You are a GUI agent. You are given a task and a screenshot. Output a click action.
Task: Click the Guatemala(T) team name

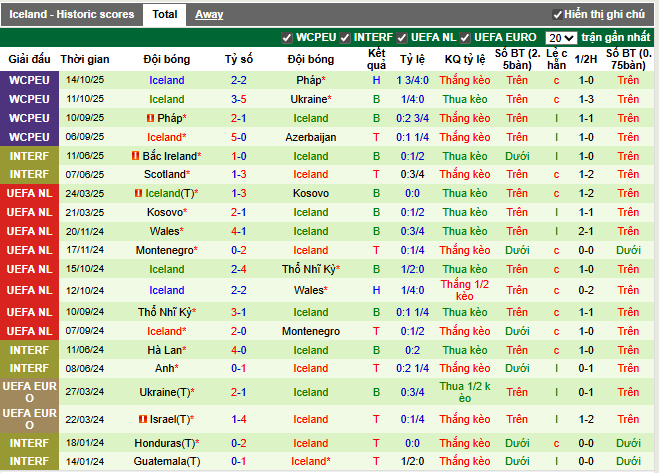167,461
